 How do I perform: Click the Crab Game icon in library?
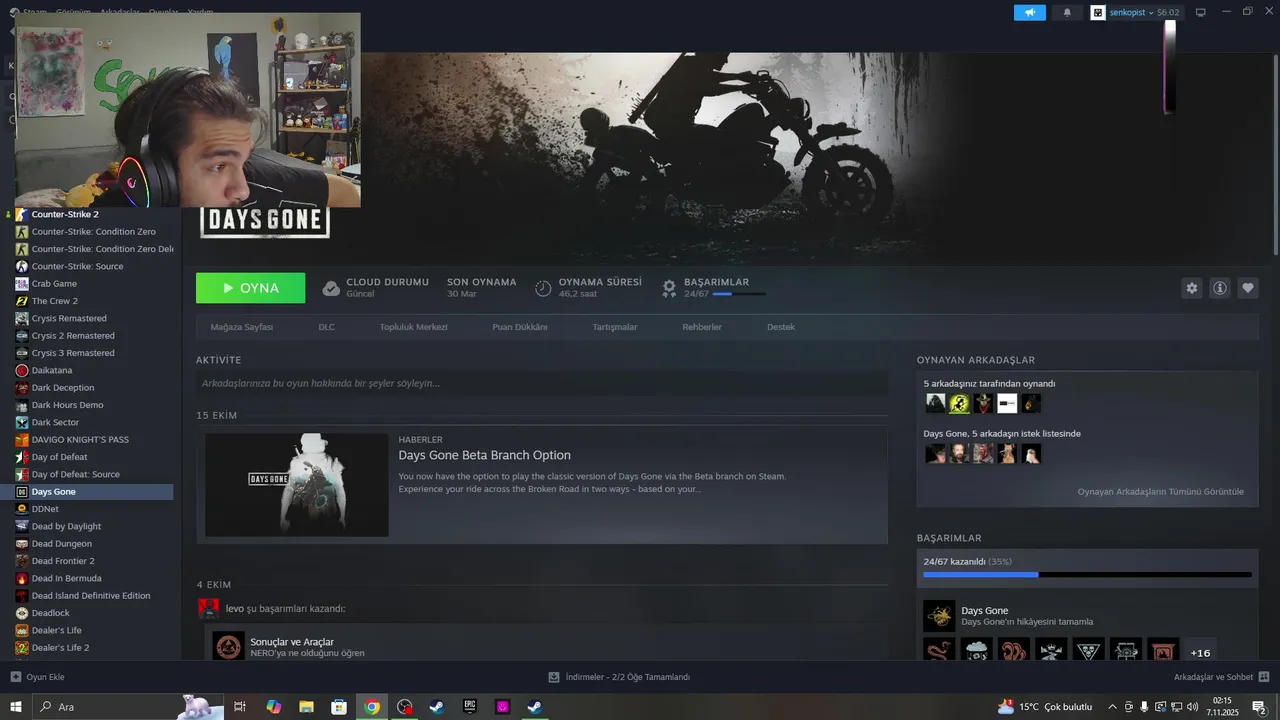coord(22,284)
